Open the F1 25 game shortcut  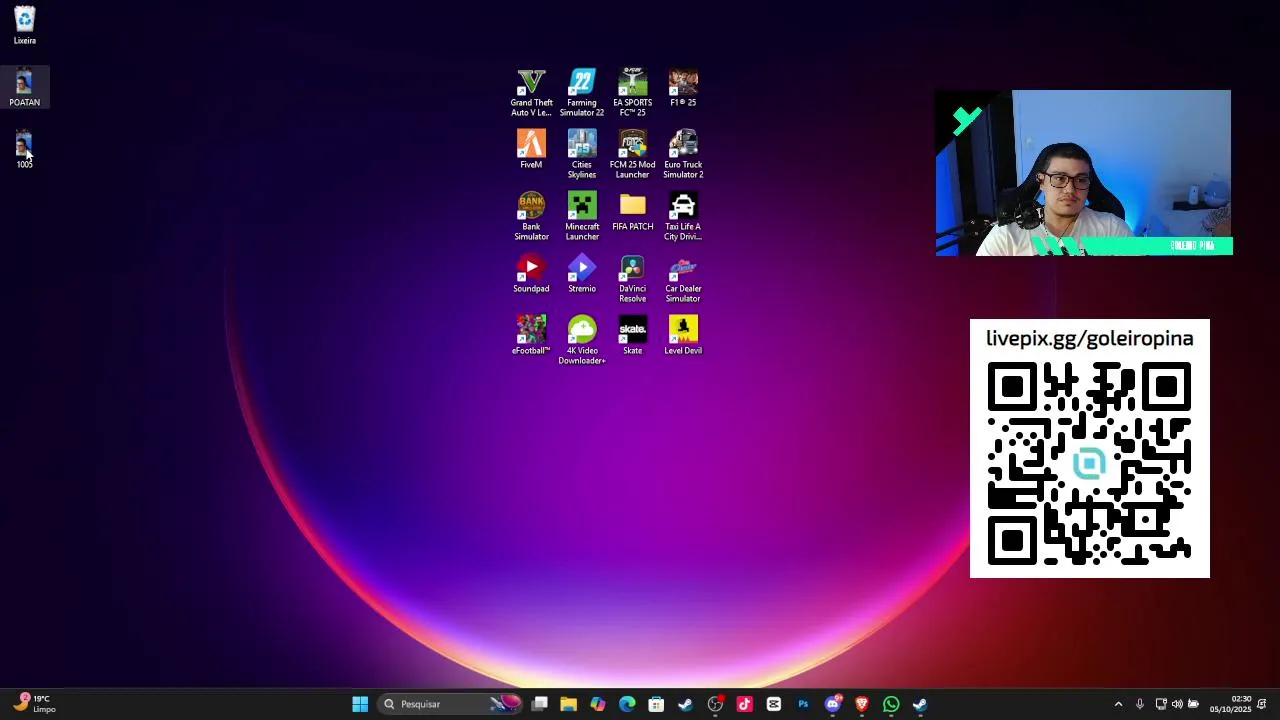click(x=683, y=88)
